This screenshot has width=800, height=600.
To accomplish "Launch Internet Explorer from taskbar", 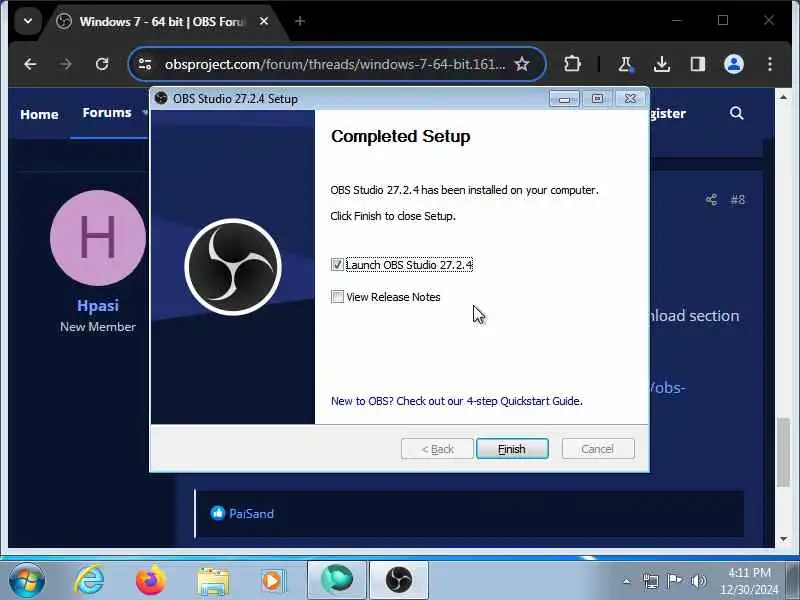I will pyautogui.click(x=89, y=581).
